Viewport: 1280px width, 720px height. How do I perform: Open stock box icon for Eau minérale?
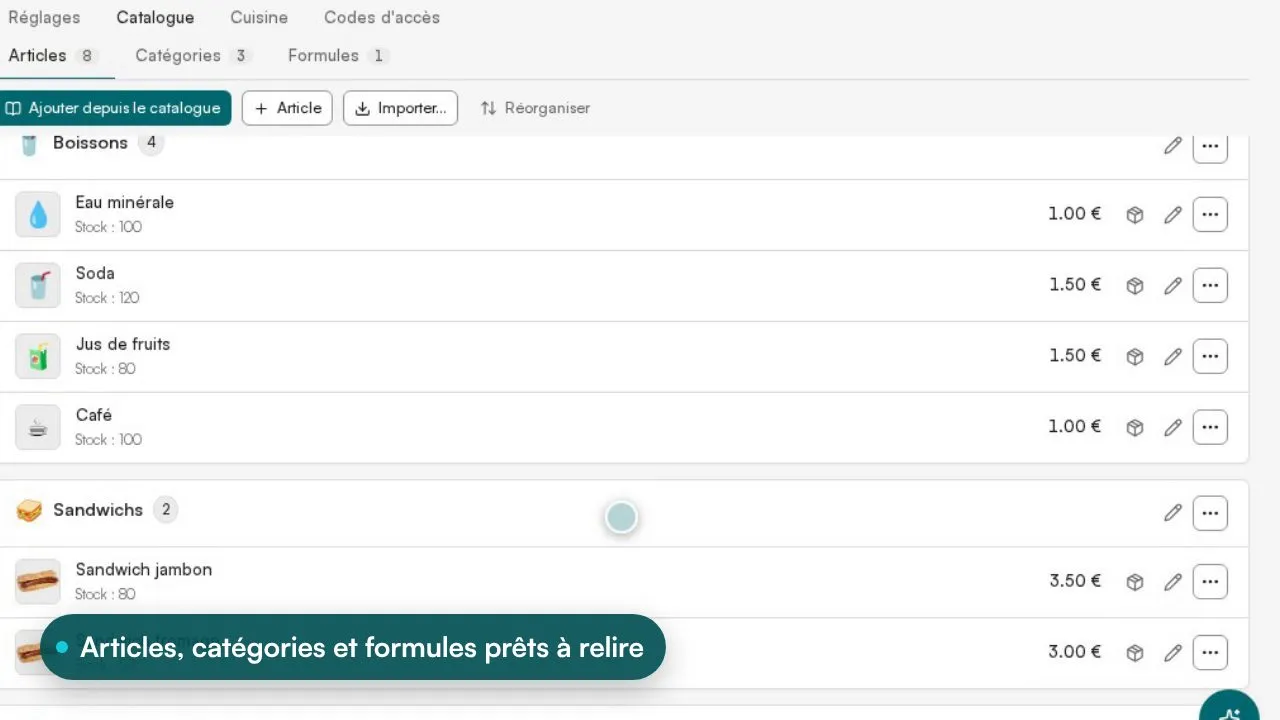click(x=1135, y=215)
